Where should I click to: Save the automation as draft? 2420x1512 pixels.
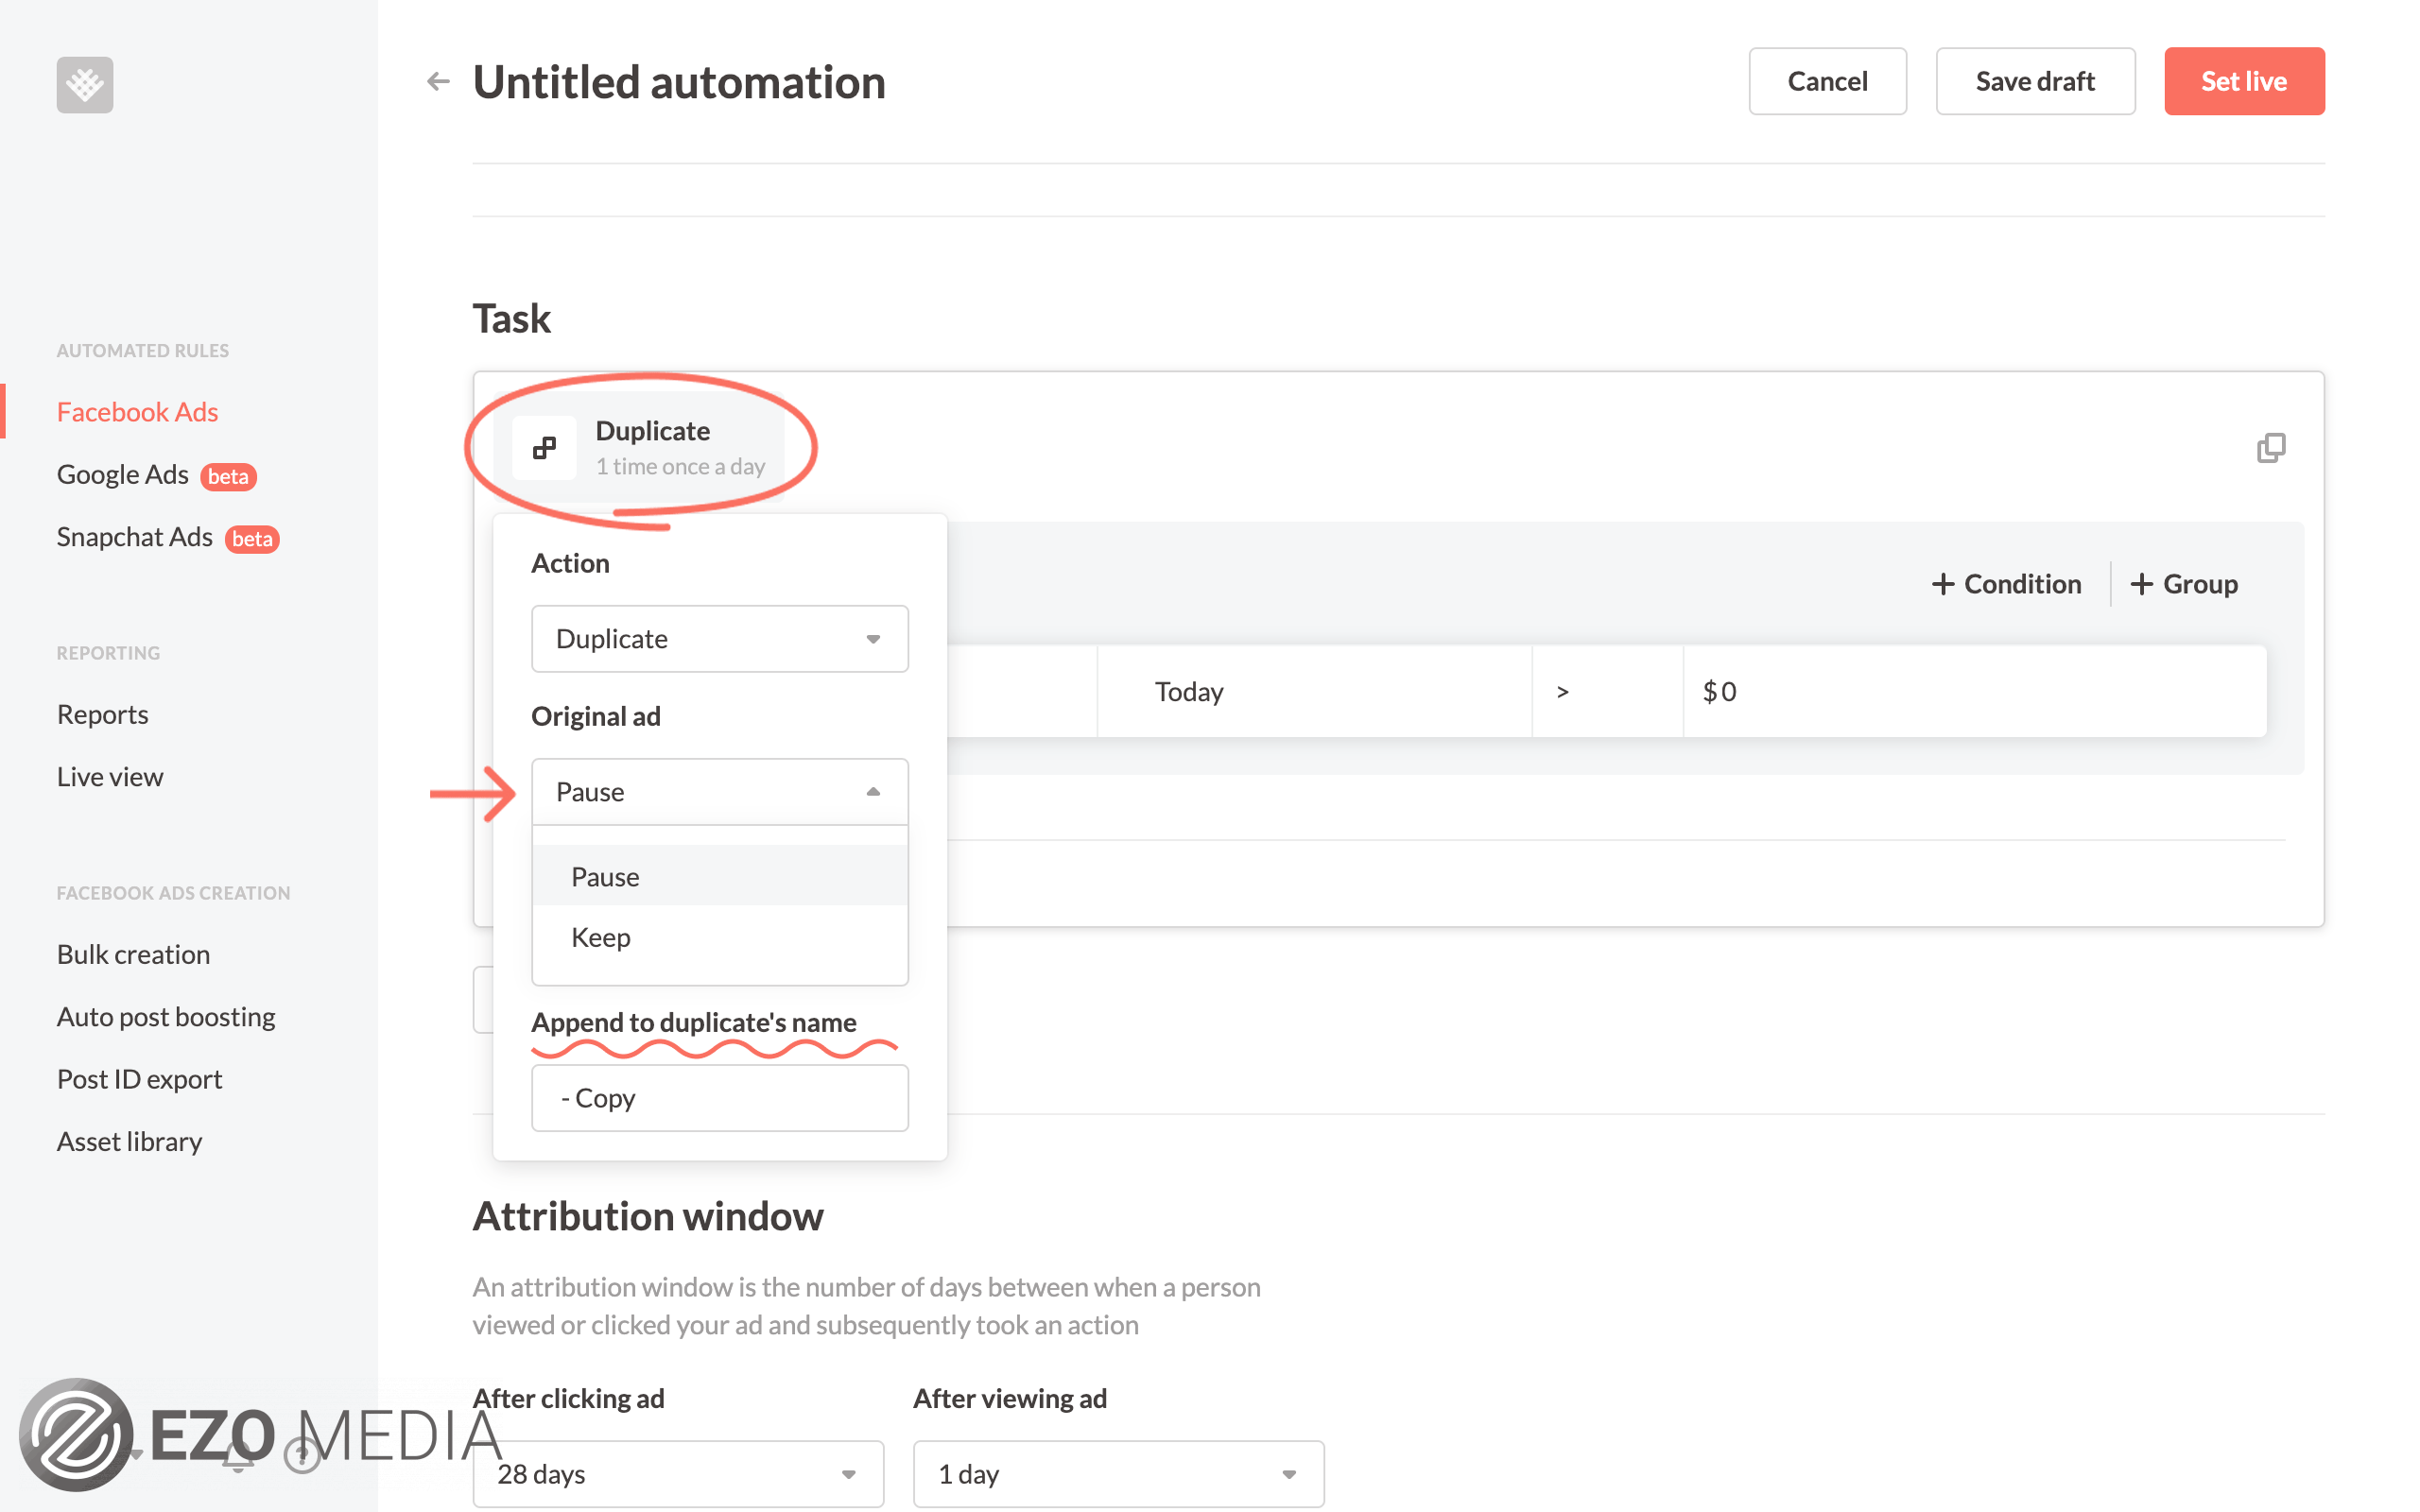pos(2035,81)
